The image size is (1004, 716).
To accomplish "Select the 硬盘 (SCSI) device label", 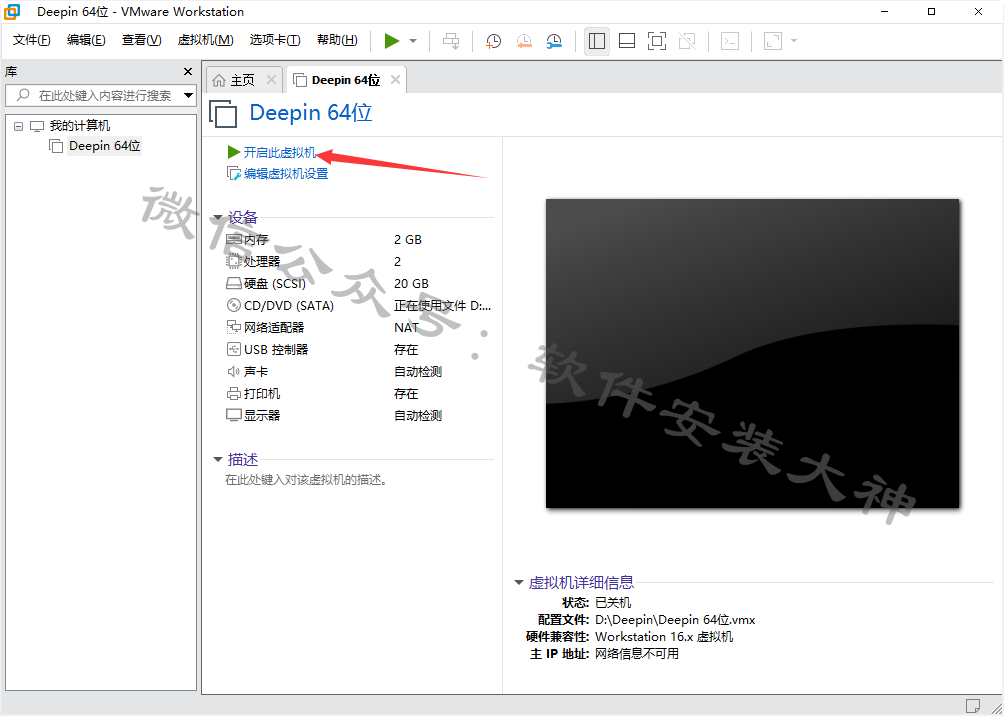I will click(x=275, y=284).
